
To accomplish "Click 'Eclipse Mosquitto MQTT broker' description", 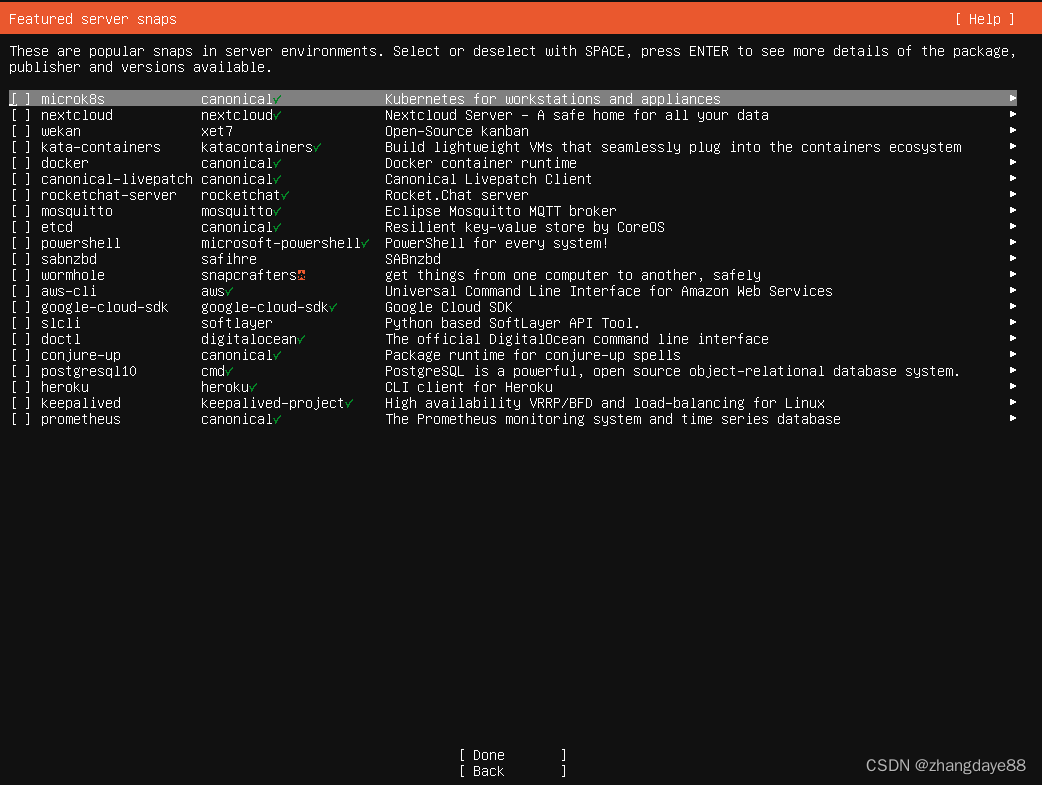I will (500, 211).
